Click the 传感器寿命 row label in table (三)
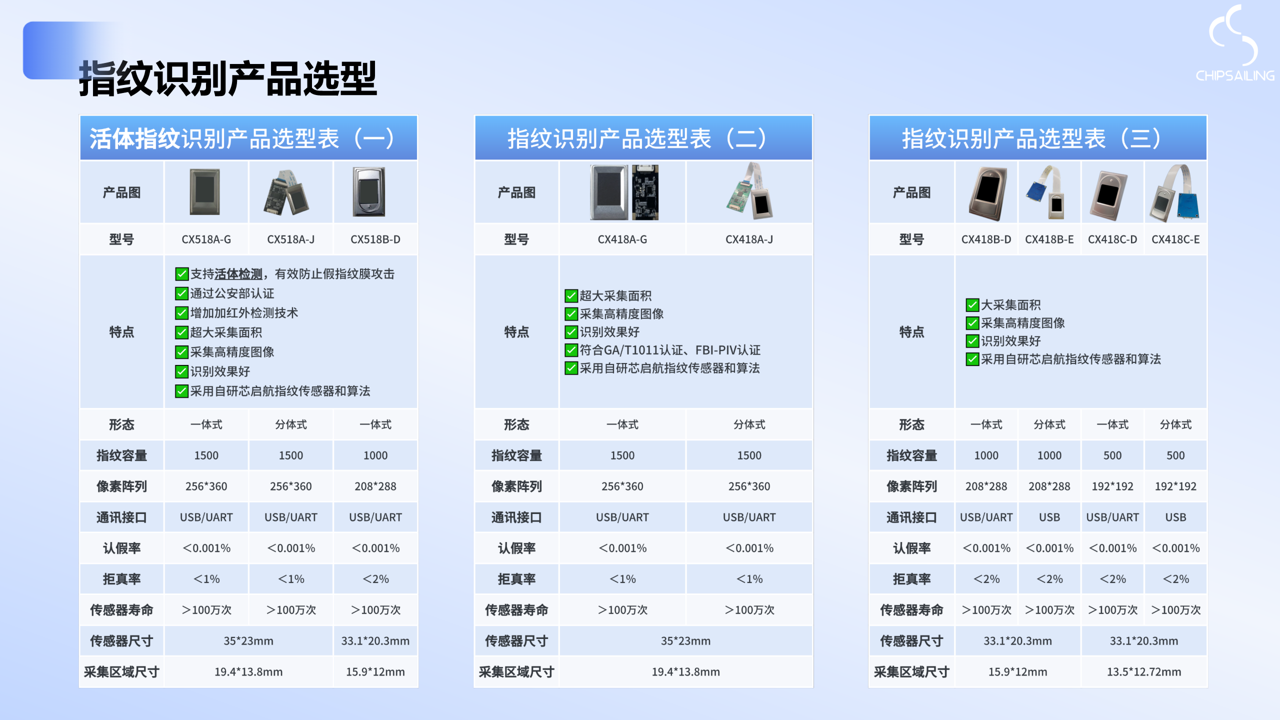The height and width of the screenshot is (720, 1280). 911,610
